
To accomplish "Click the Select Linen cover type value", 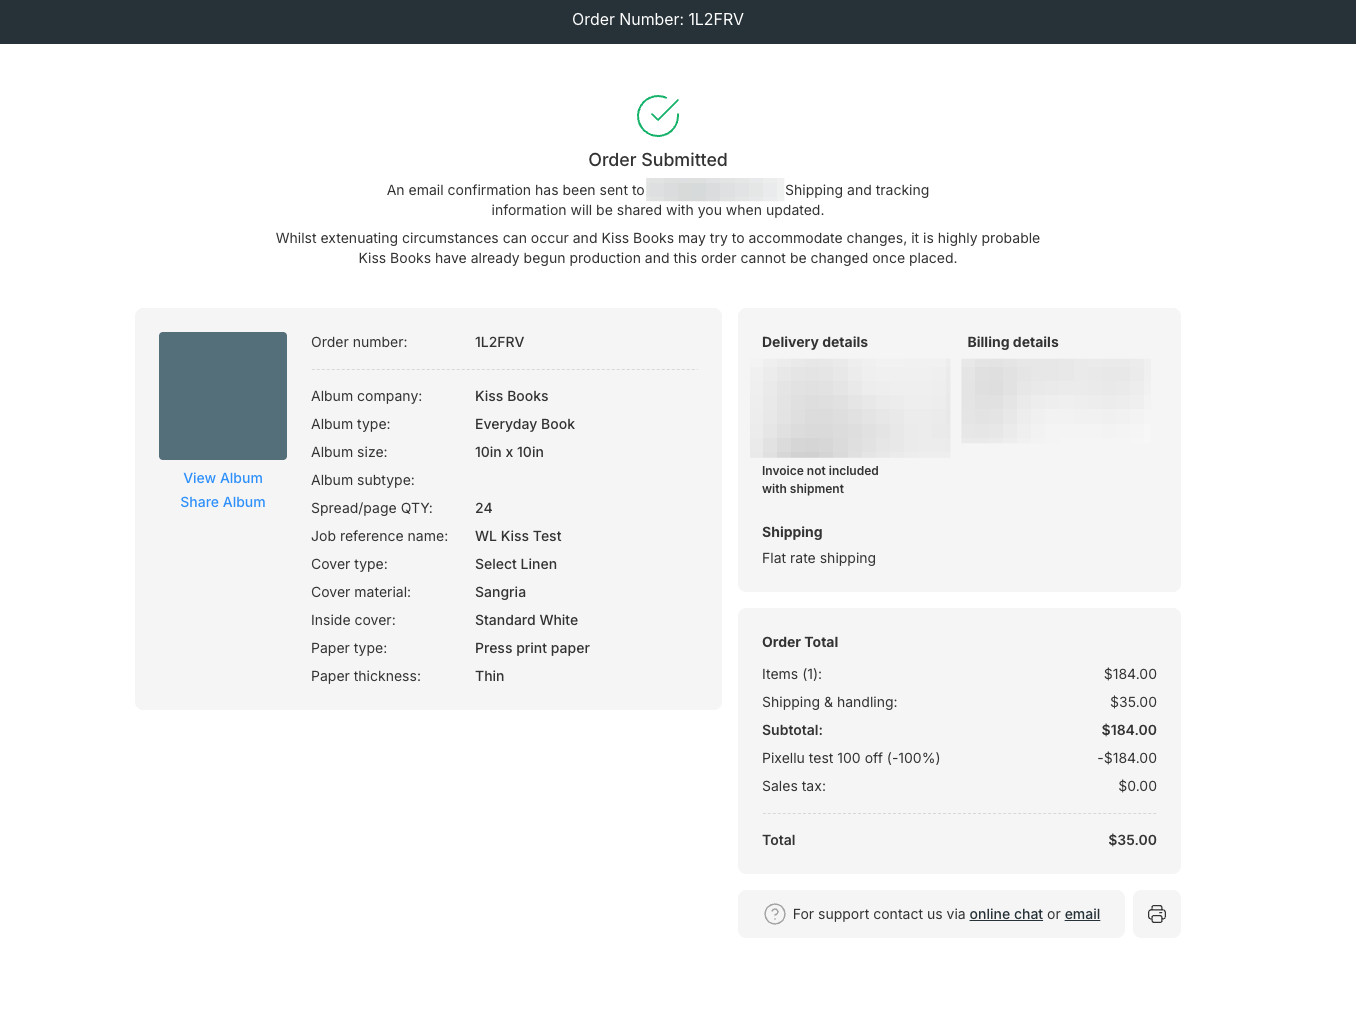I will (516, 564).
